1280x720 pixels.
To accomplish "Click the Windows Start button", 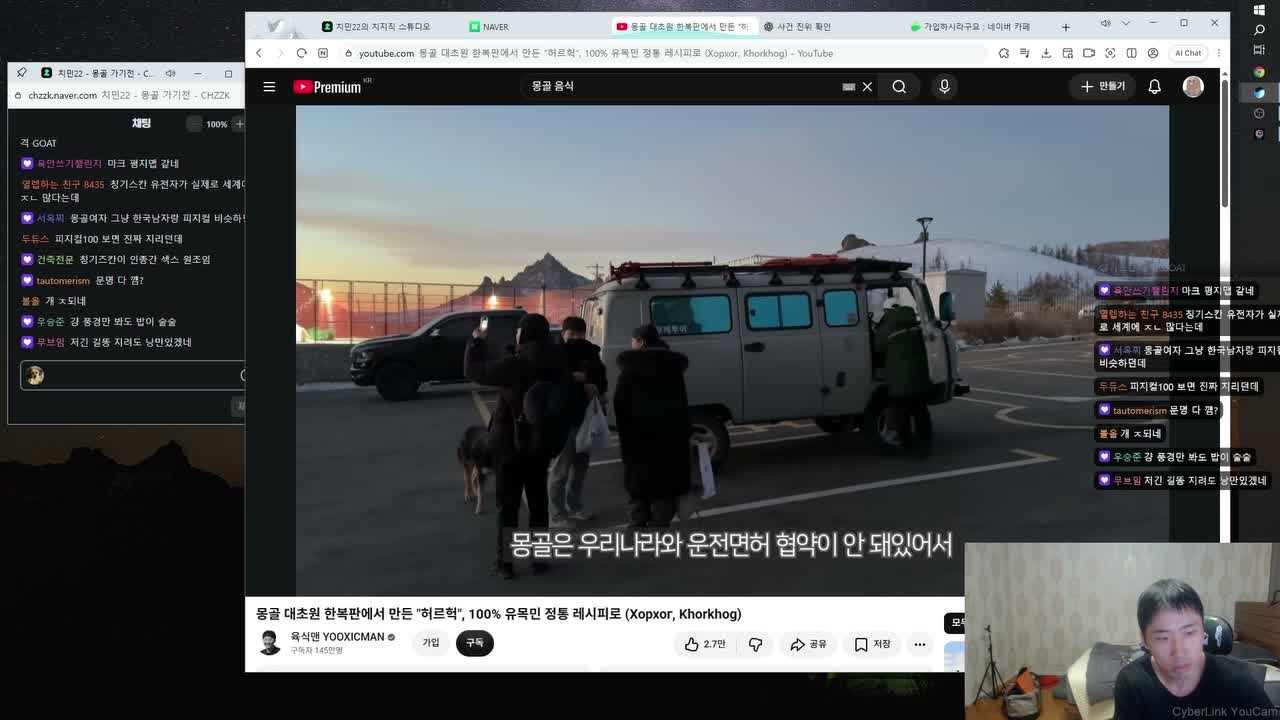I will 1259,10.
